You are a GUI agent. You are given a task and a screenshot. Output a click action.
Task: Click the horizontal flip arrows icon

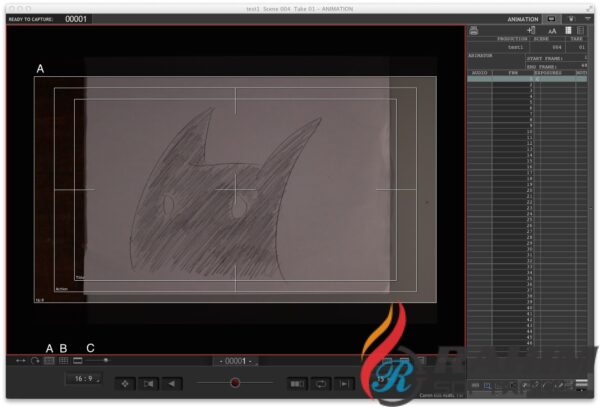21,361
